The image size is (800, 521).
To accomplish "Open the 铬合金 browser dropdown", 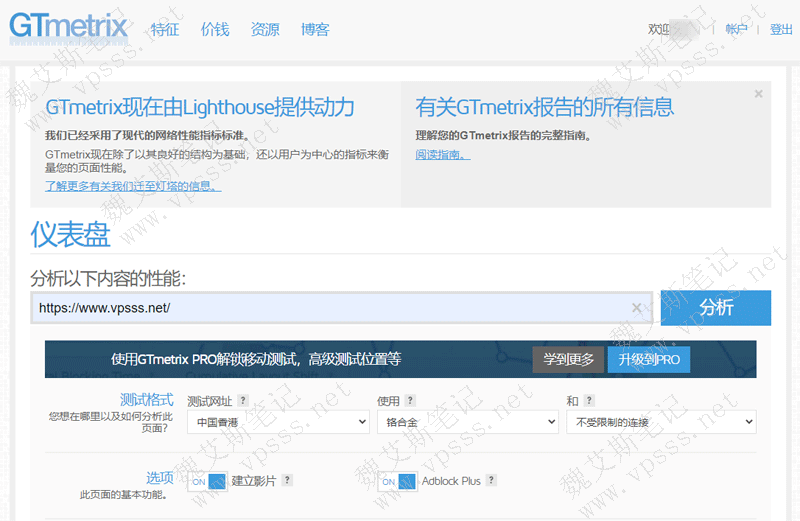I will (468, 422).
